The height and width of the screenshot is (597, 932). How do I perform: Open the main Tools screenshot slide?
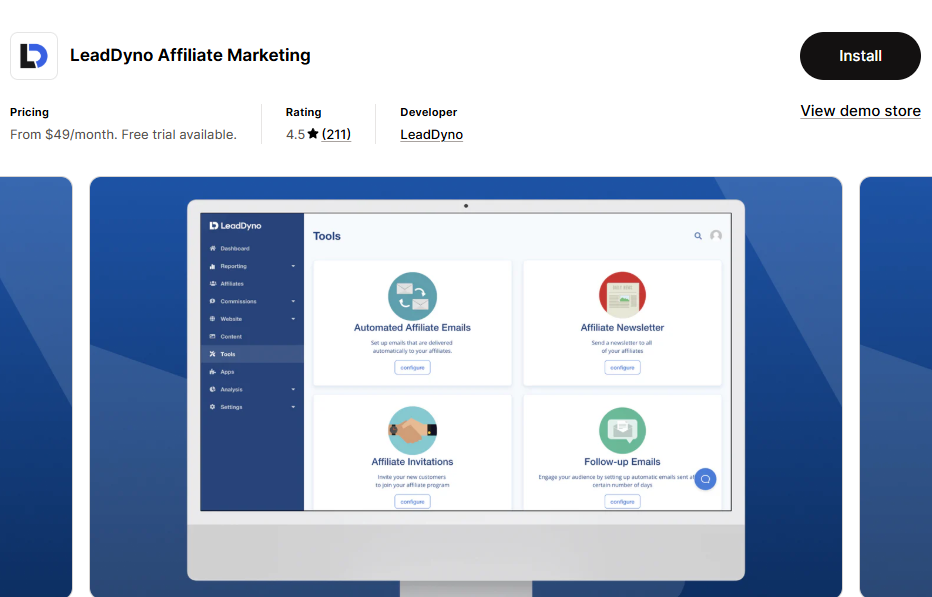pos(466,387)
